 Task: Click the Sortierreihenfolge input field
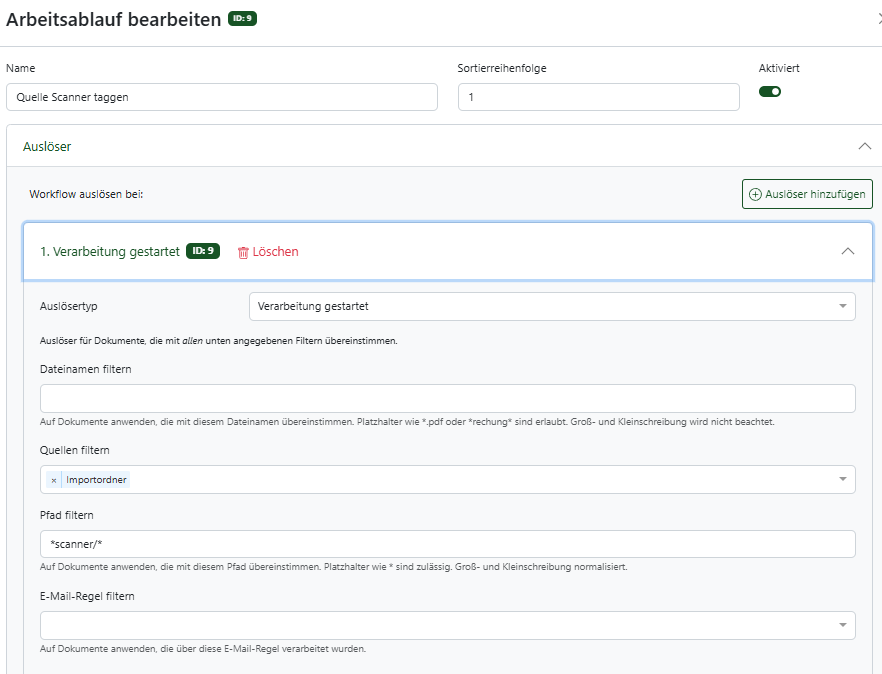click(598, 97)
